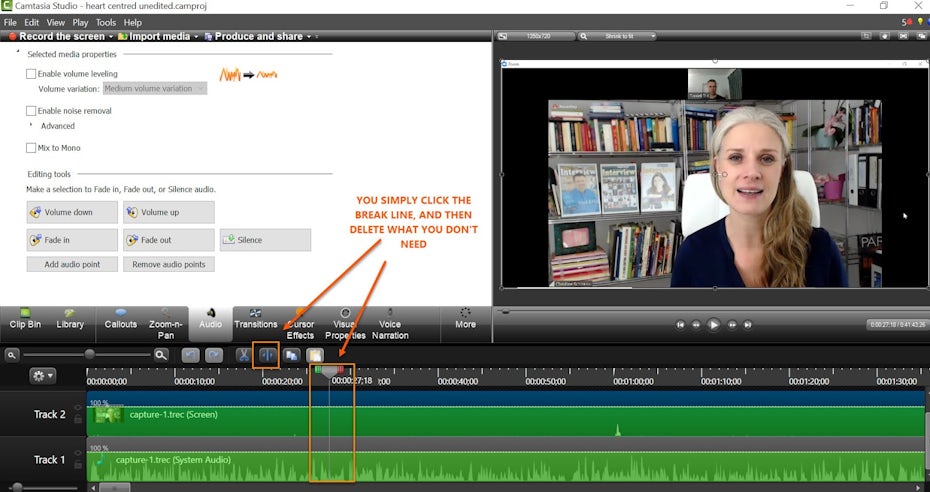Click the Undo arrow on timeline toolbar
The height and width of the screenshot is (492, 930).
[x=190, y=354]
